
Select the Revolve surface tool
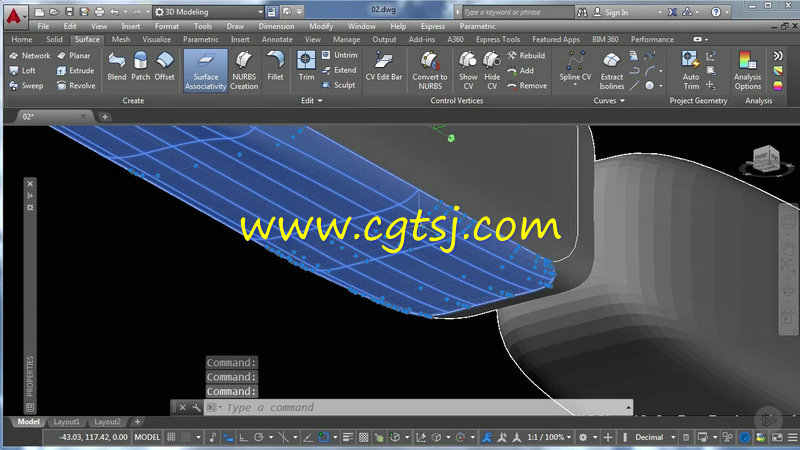coord(76,86)
